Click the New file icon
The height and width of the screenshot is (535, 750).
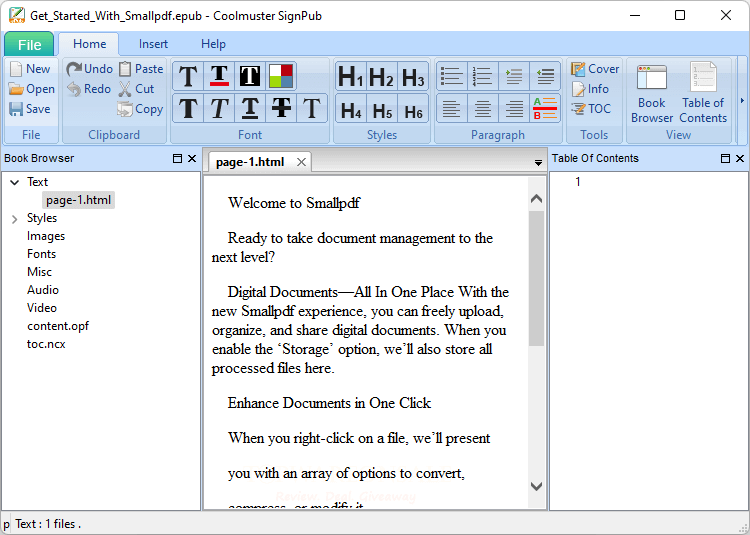click(16, 69)
